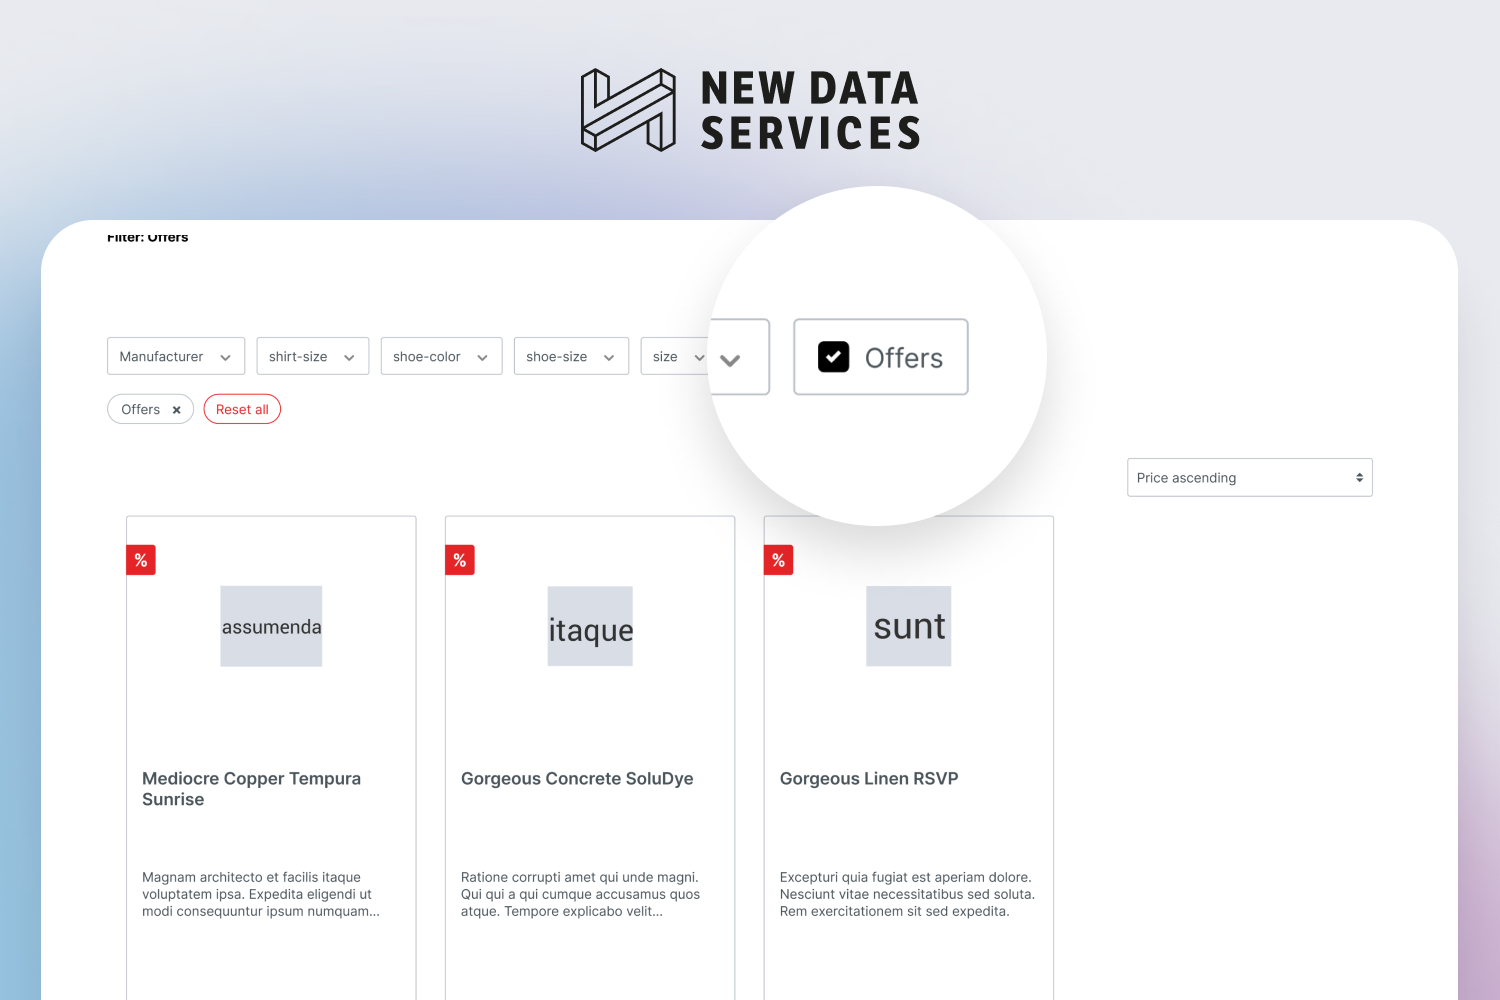Open the assumenda product image
This screenshot has width=1500, height=1000.
click(x=271, y=626)
